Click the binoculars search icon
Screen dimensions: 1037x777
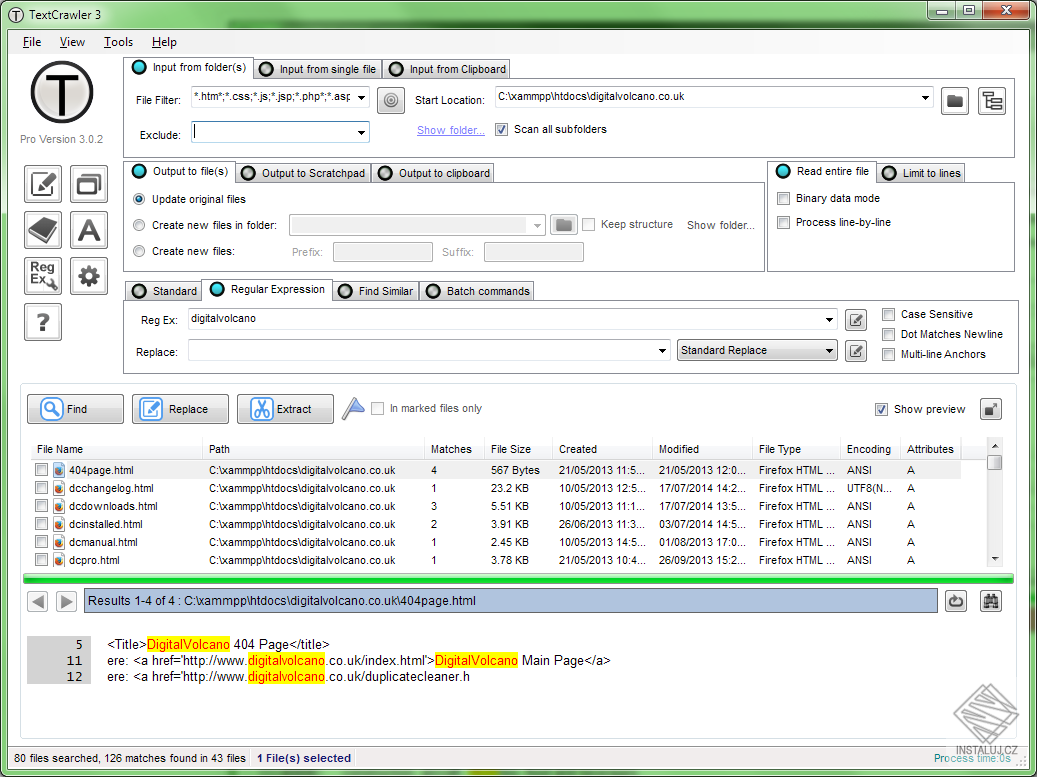(x=990, y=601)
